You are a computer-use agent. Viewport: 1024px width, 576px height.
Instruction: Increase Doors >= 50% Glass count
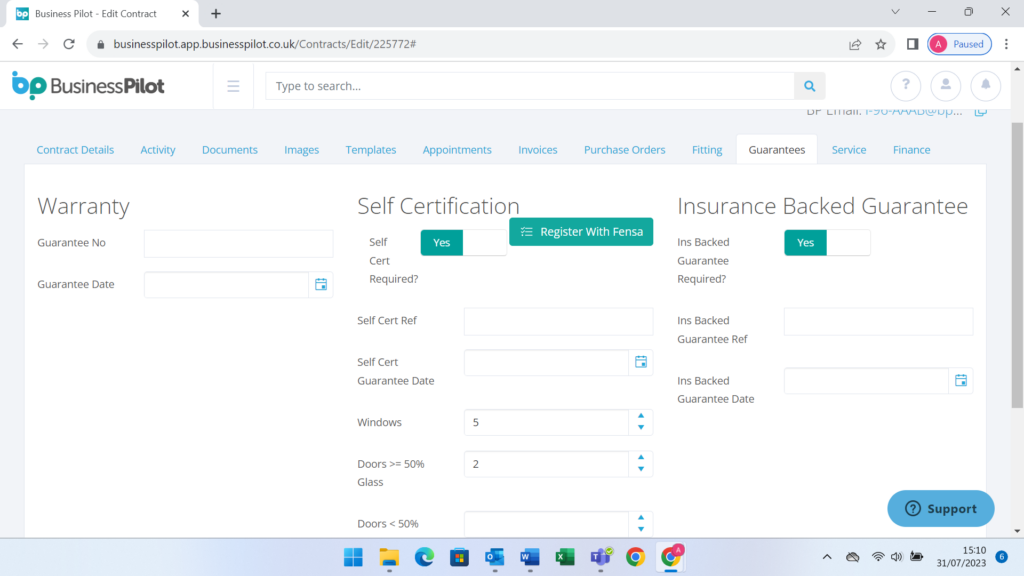[641, 458]
